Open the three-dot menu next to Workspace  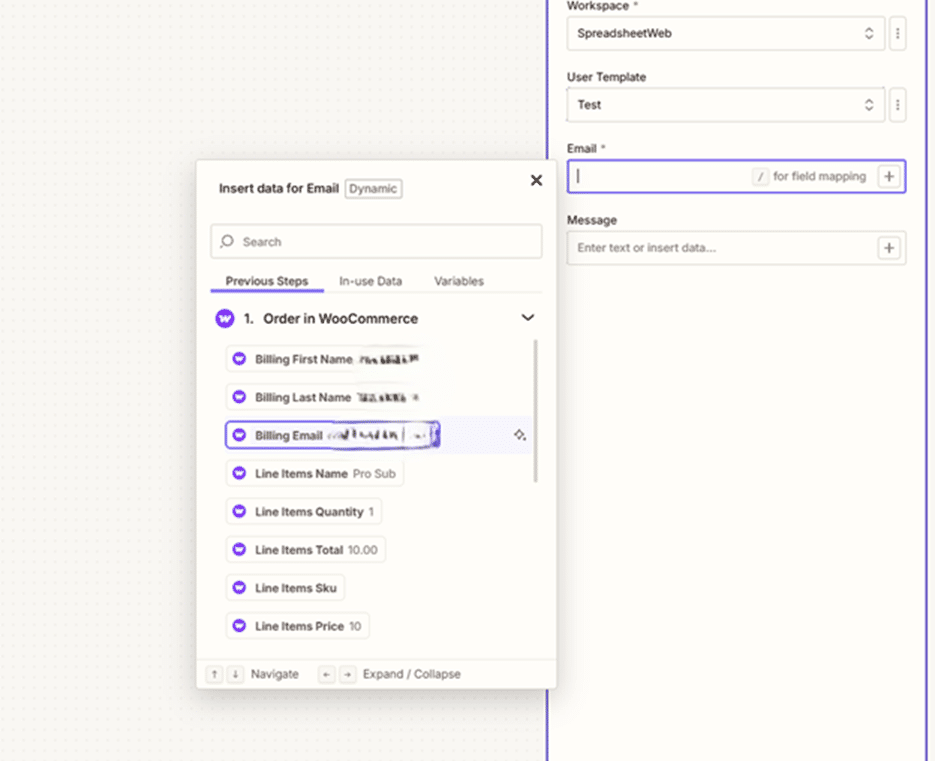pyautogui.click(x=897, y=33)
